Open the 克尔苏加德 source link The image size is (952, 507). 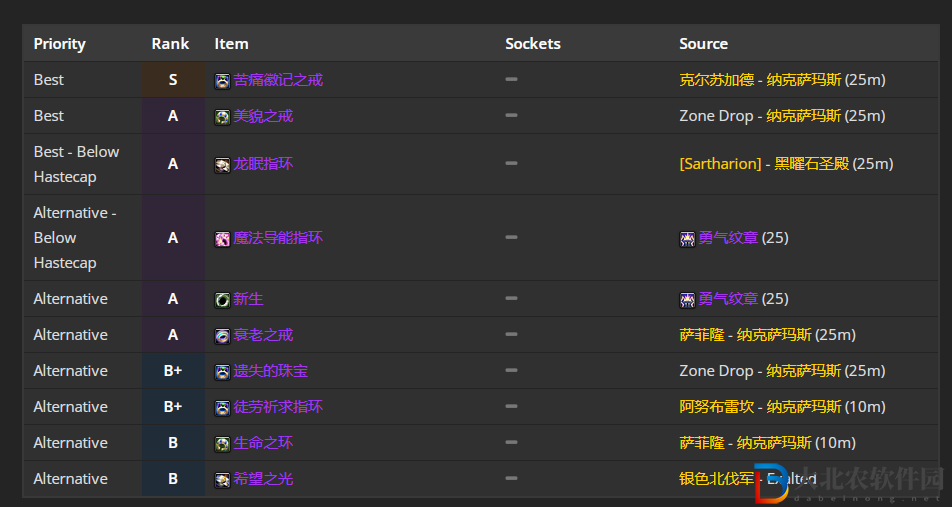point(716,80)
